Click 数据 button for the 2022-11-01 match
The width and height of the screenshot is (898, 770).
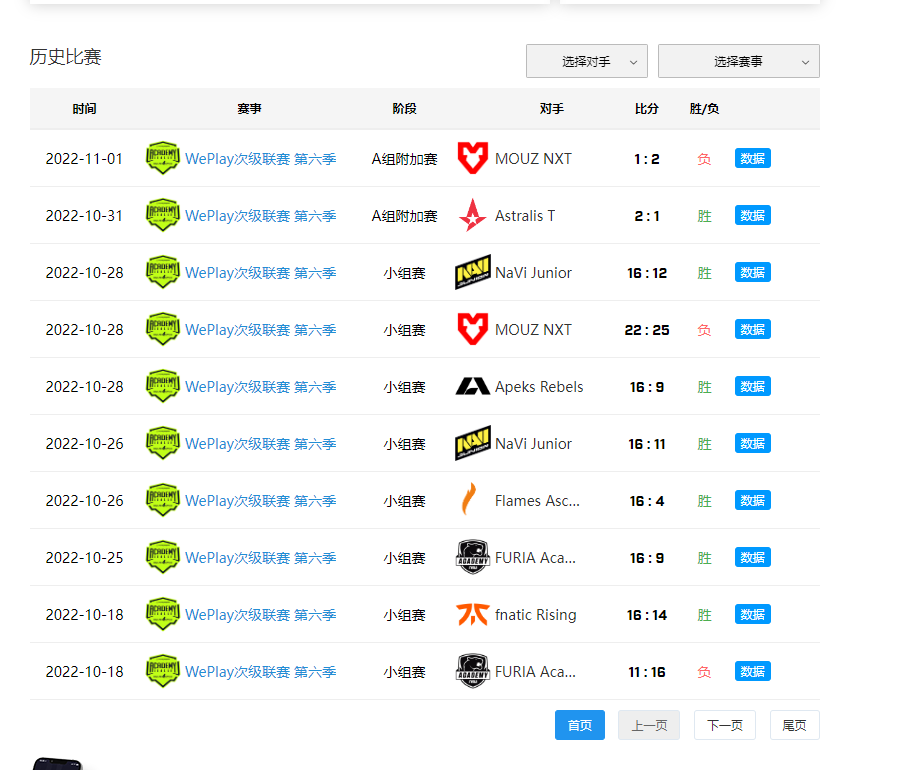click(x=752, y=158)
